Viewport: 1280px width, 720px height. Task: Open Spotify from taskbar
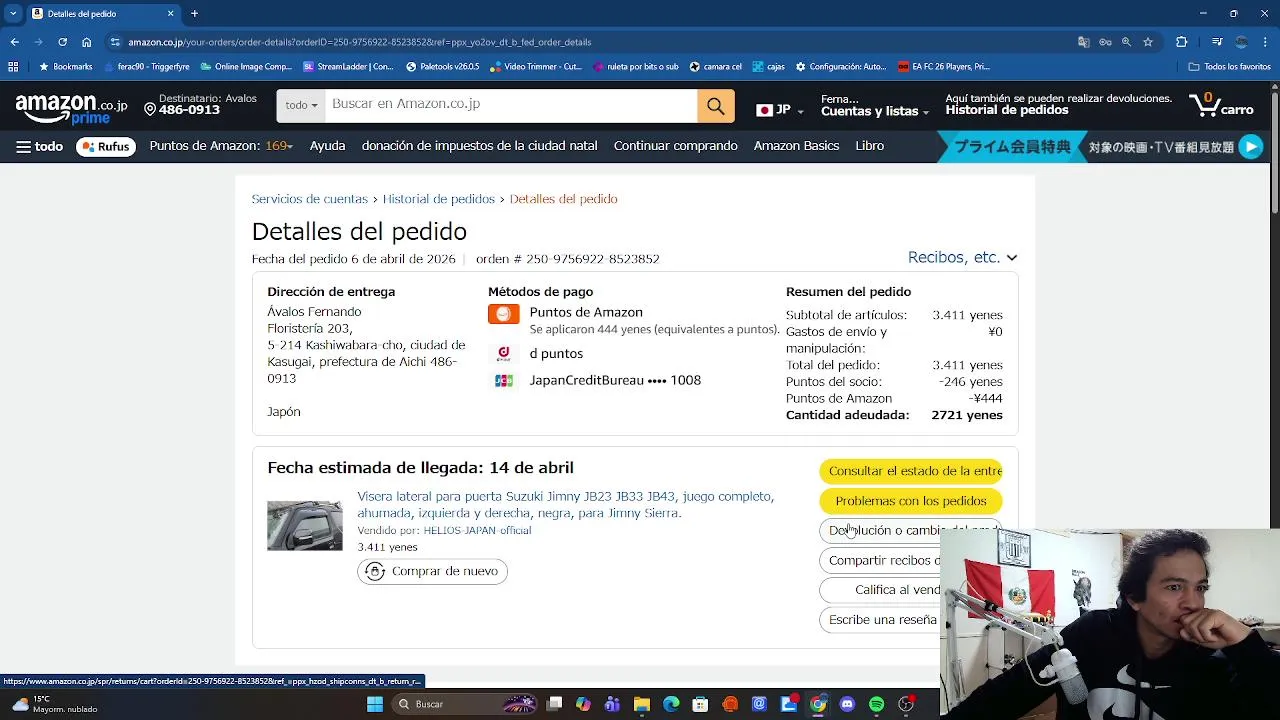(877, 704)
